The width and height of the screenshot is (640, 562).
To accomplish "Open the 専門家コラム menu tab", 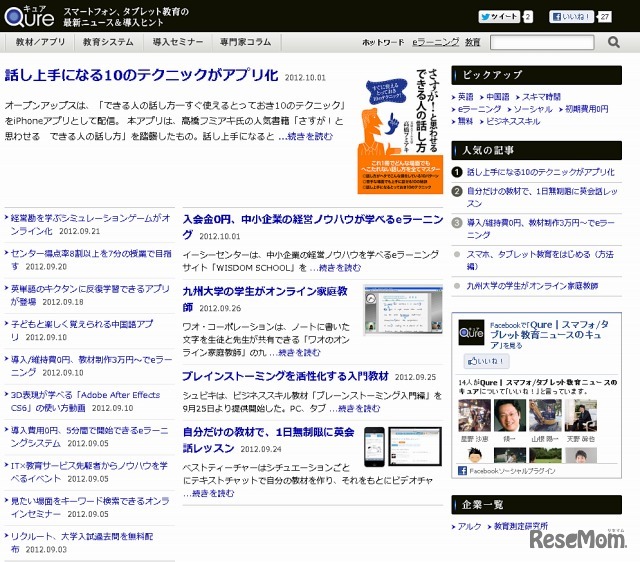I will tap(246, 42).
